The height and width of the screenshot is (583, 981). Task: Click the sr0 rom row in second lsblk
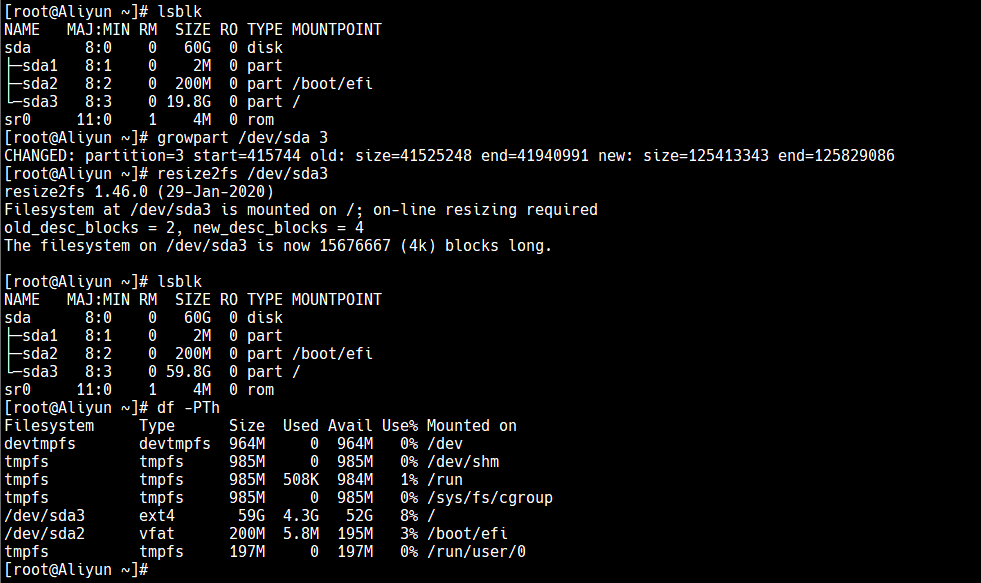click(x=139, y=390)
